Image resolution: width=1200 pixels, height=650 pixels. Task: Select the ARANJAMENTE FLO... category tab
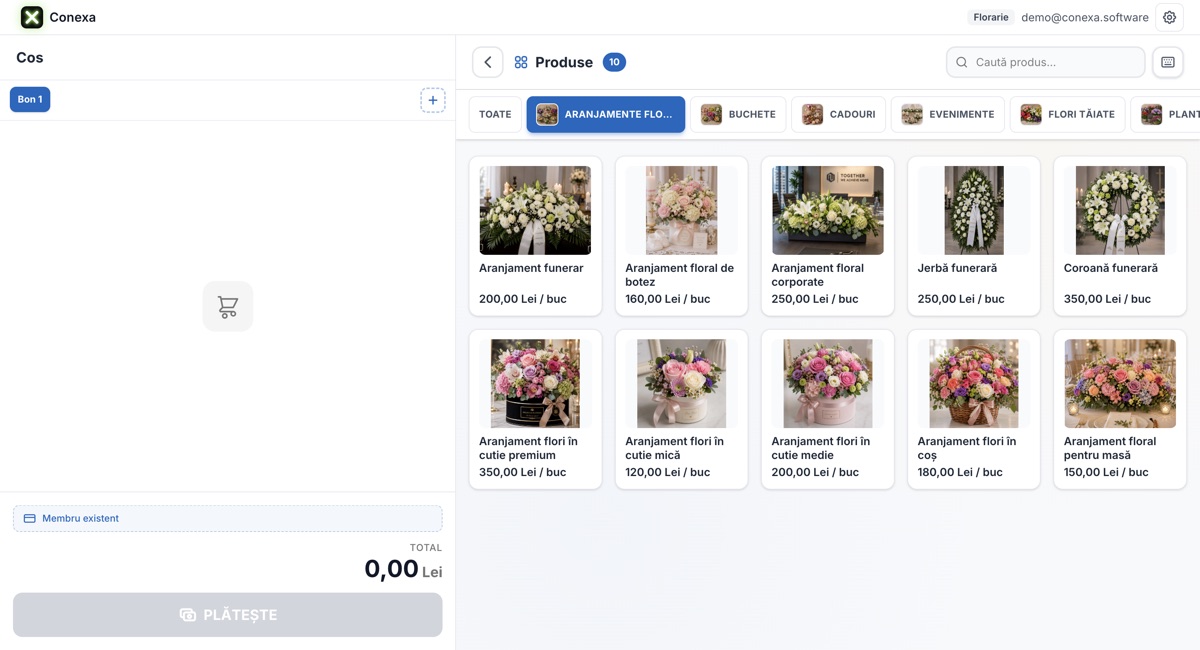(x=606, y=114)
